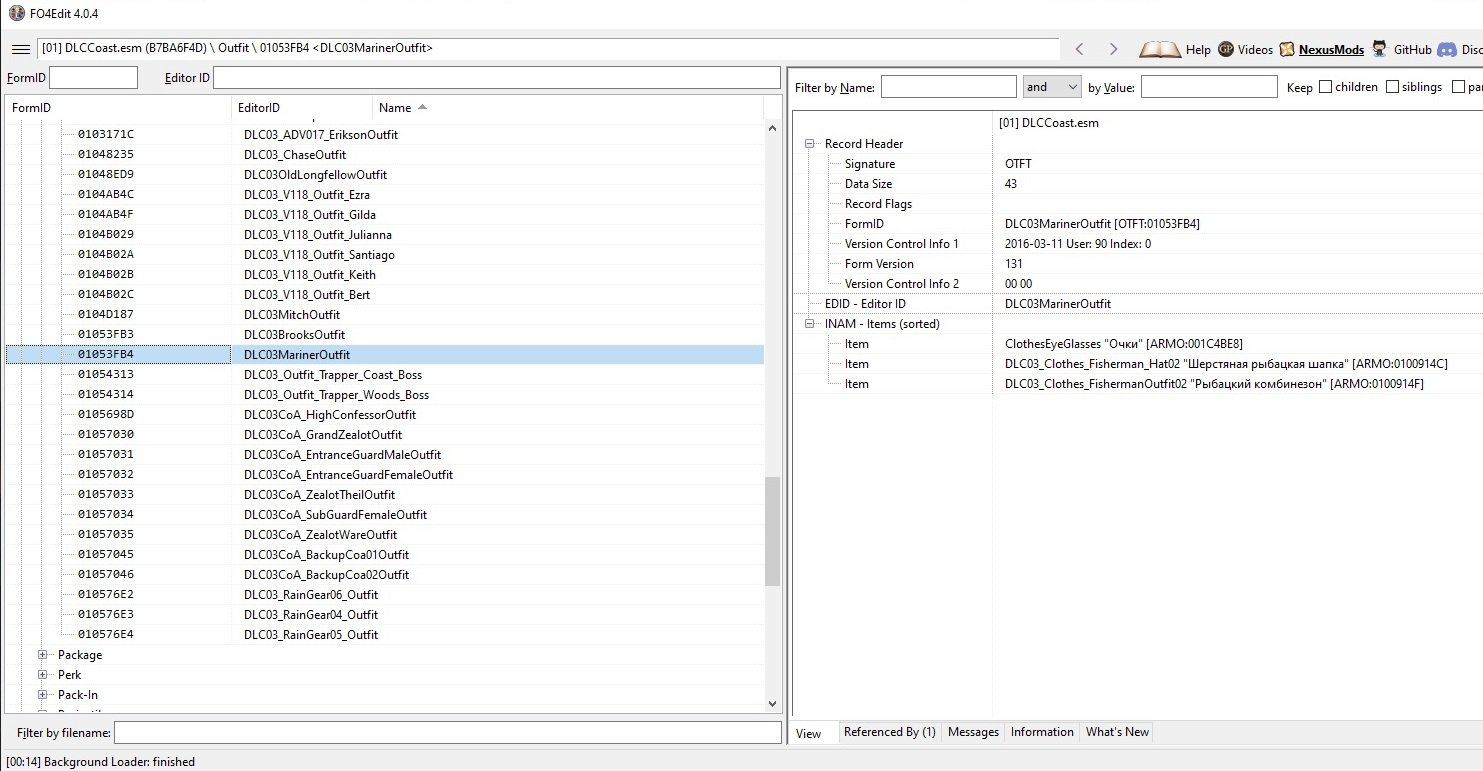The width and height of the screenshot is (1483, 771).
Task: Enable the Keep siblings checkbox
Action: pyautogui.click(x=1392, y=87)
